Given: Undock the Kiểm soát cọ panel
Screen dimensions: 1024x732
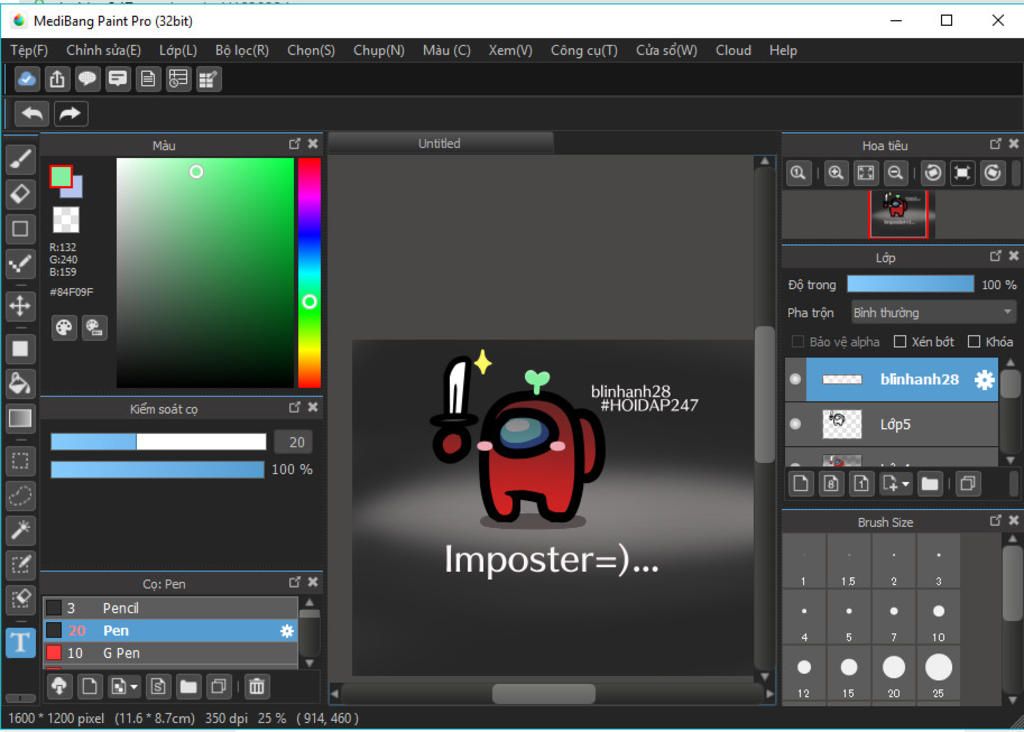Looking at the screenshot, I should 295,407.
